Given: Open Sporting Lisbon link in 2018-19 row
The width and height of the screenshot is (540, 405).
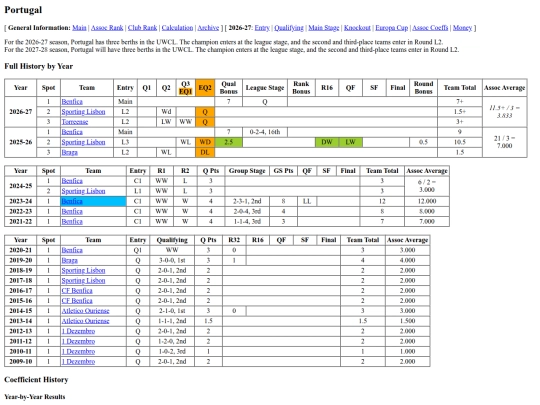Looking at the screenshot, I should pos(83,270).
